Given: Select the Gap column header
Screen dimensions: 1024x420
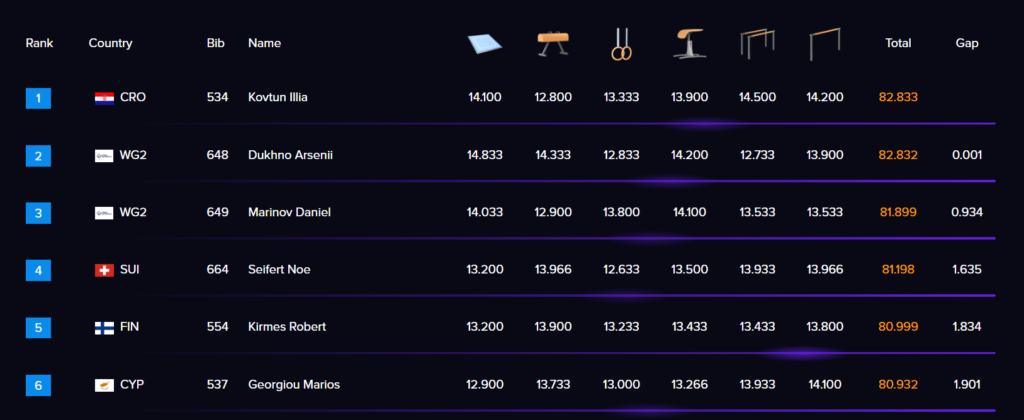Looking at the screenshot, I should coord(967,43).
